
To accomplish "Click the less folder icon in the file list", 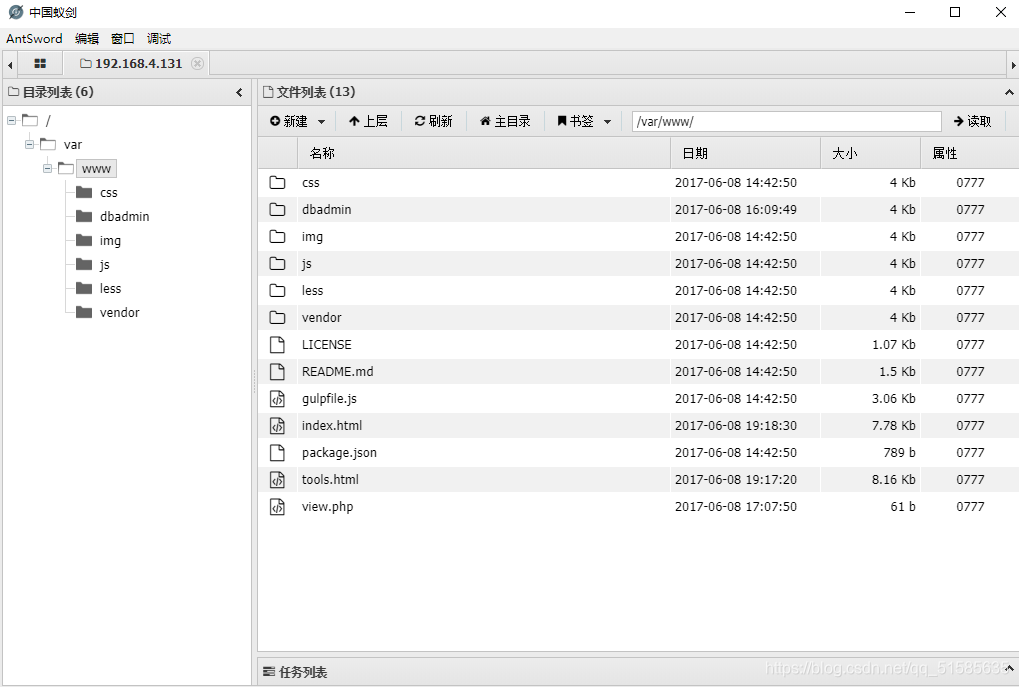I will 277,291.
